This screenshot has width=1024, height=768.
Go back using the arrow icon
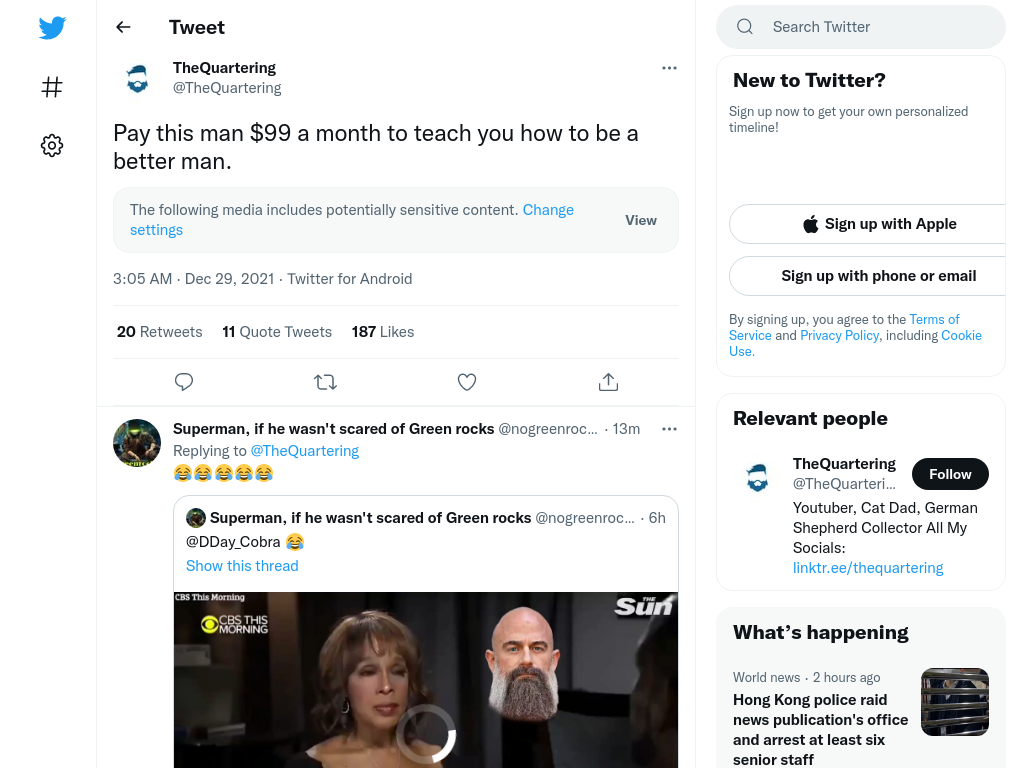123,27
